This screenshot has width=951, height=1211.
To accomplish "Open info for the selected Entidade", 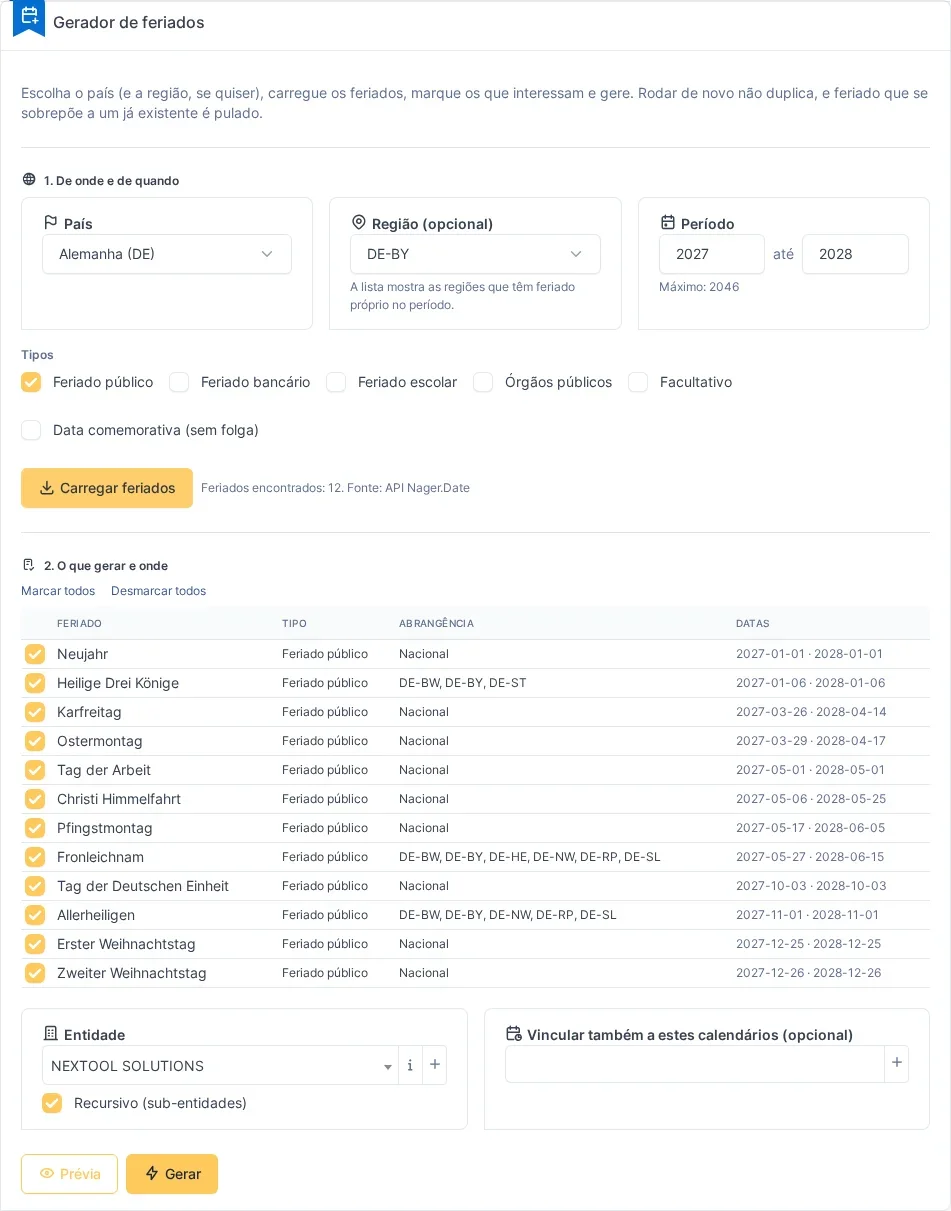I will pos(410,1065).
